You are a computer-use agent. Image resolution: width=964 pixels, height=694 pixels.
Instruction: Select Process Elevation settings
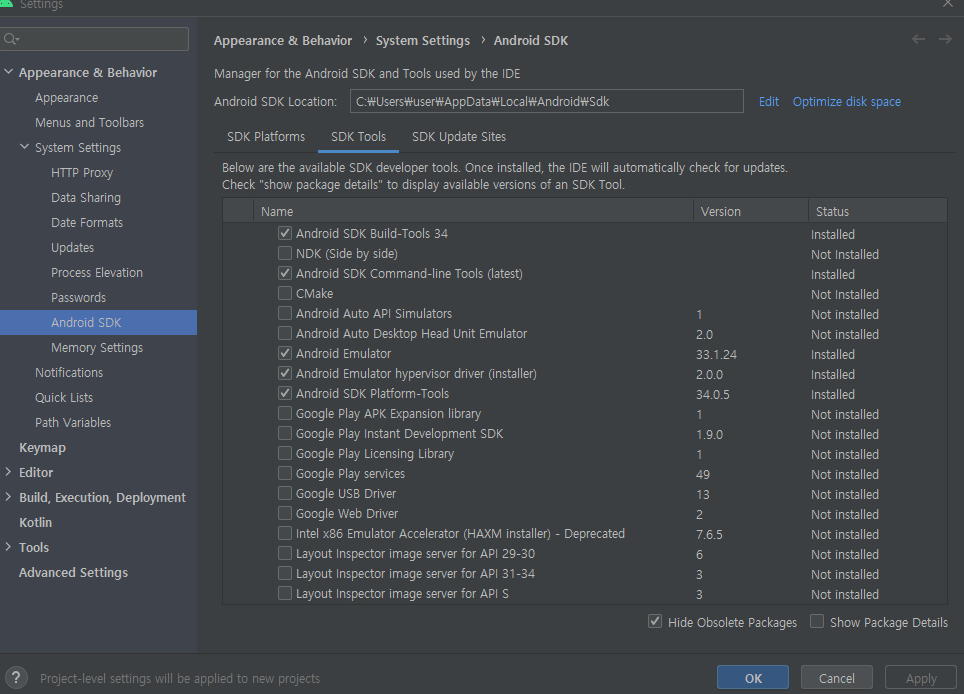97,272
